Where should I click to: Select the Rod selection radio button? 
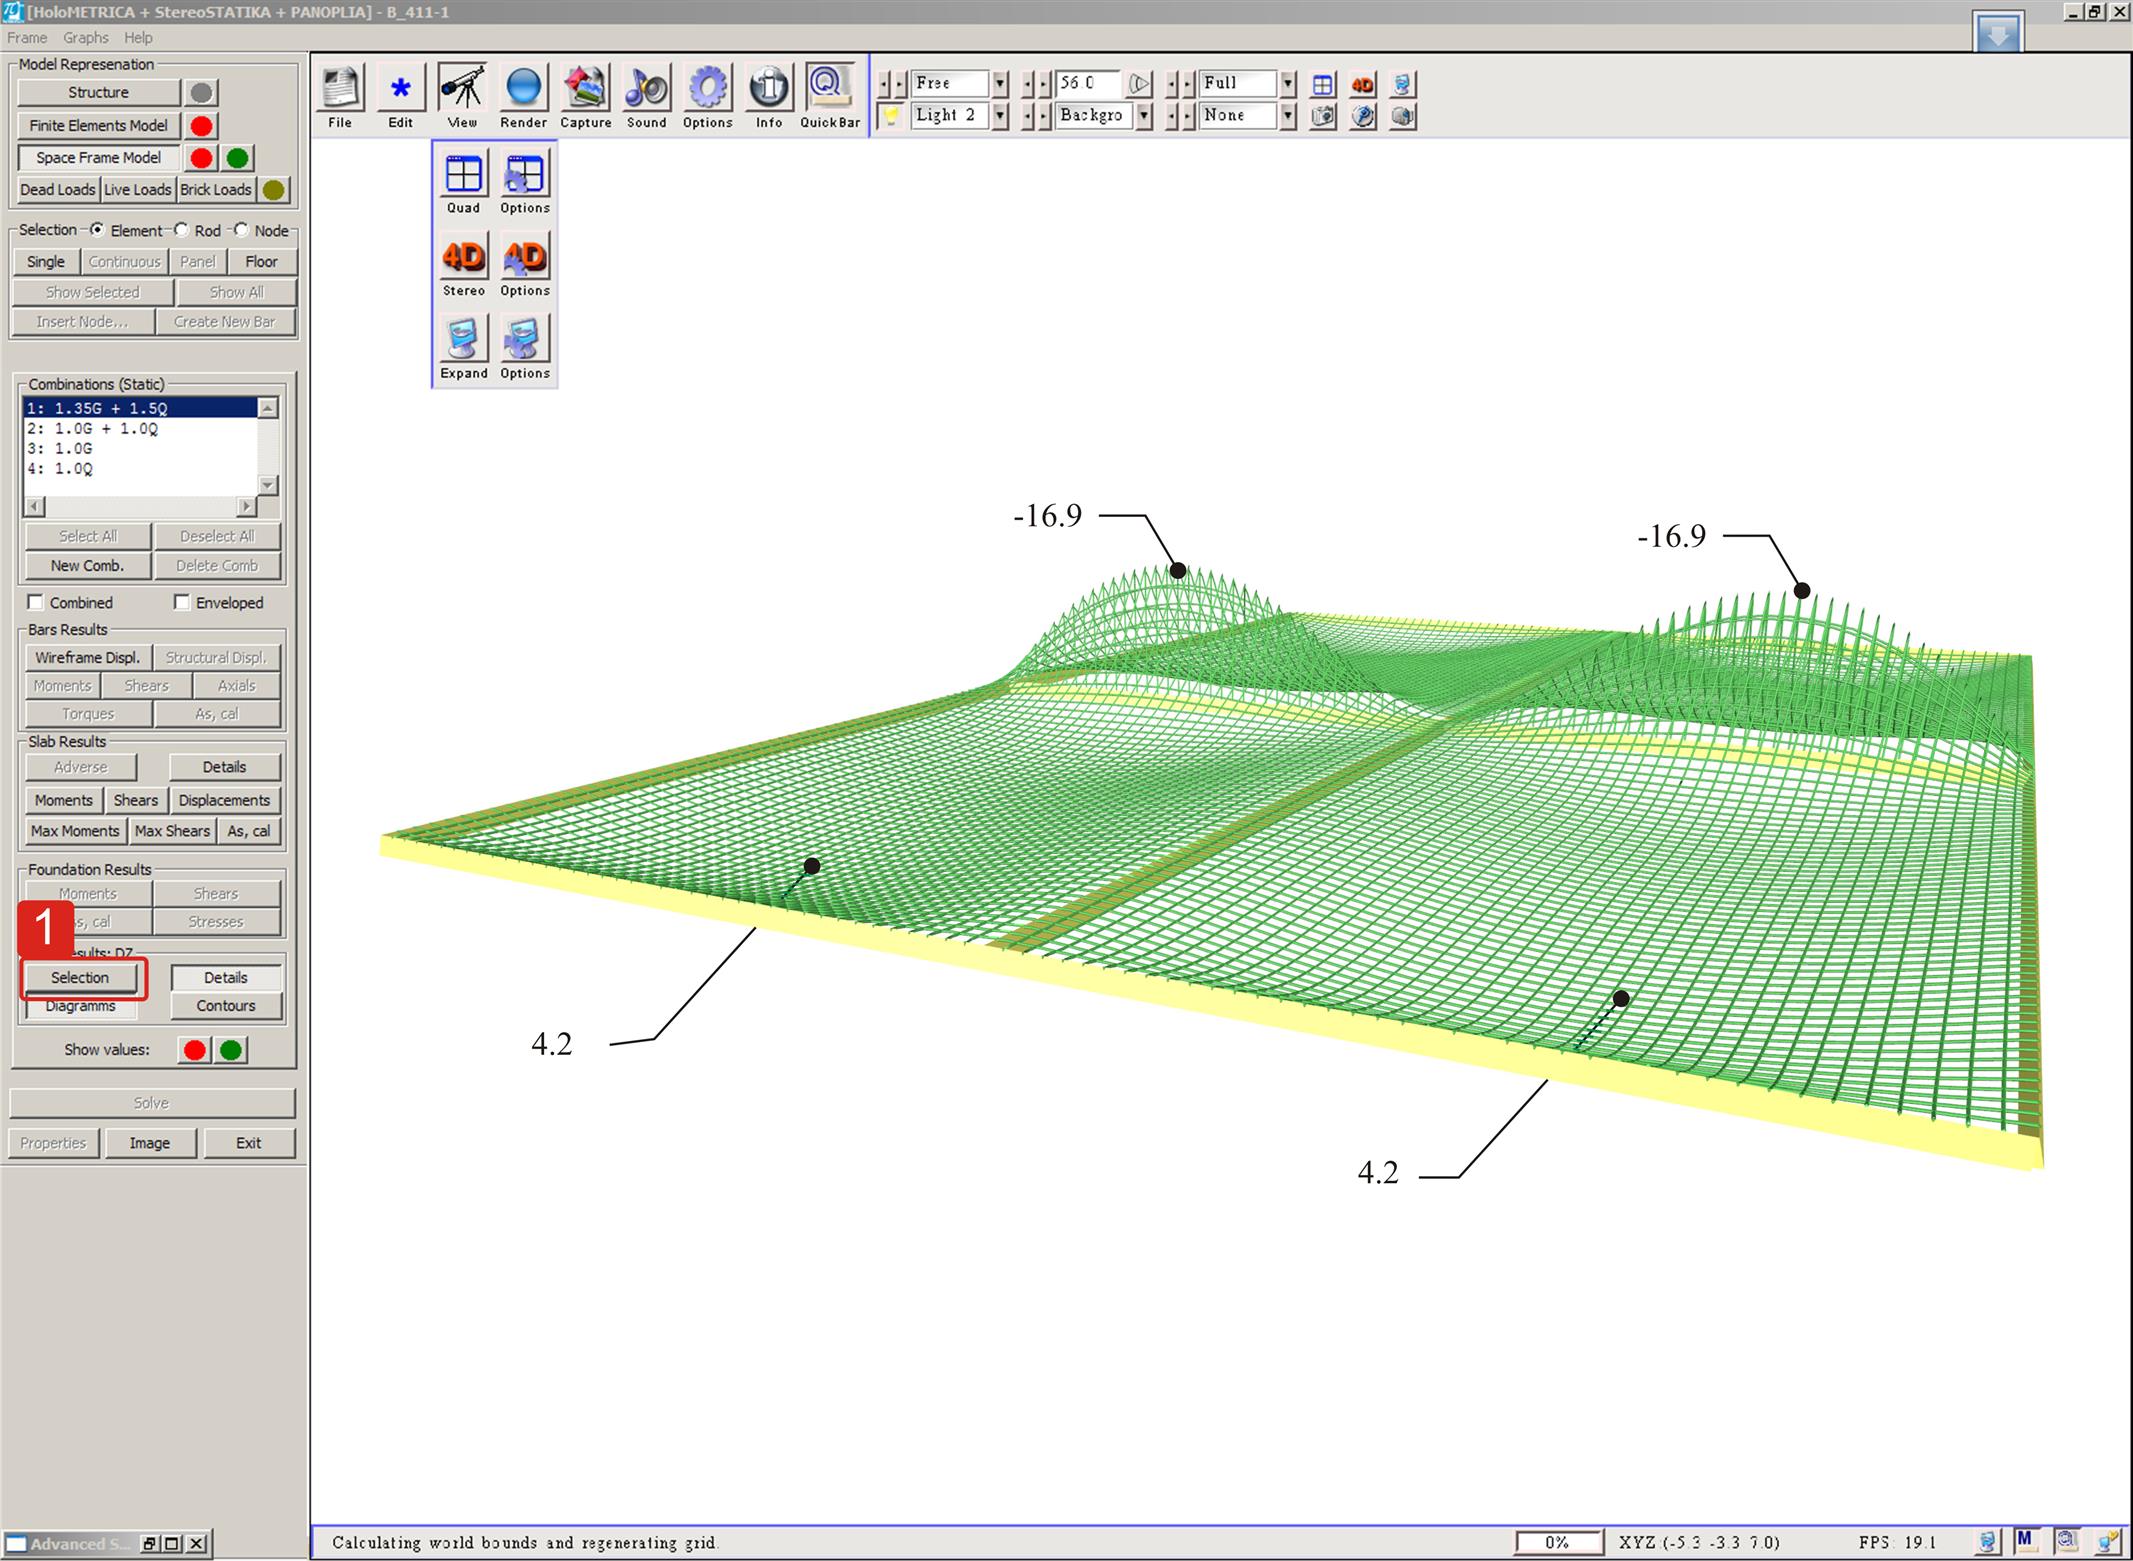(182, 230)
